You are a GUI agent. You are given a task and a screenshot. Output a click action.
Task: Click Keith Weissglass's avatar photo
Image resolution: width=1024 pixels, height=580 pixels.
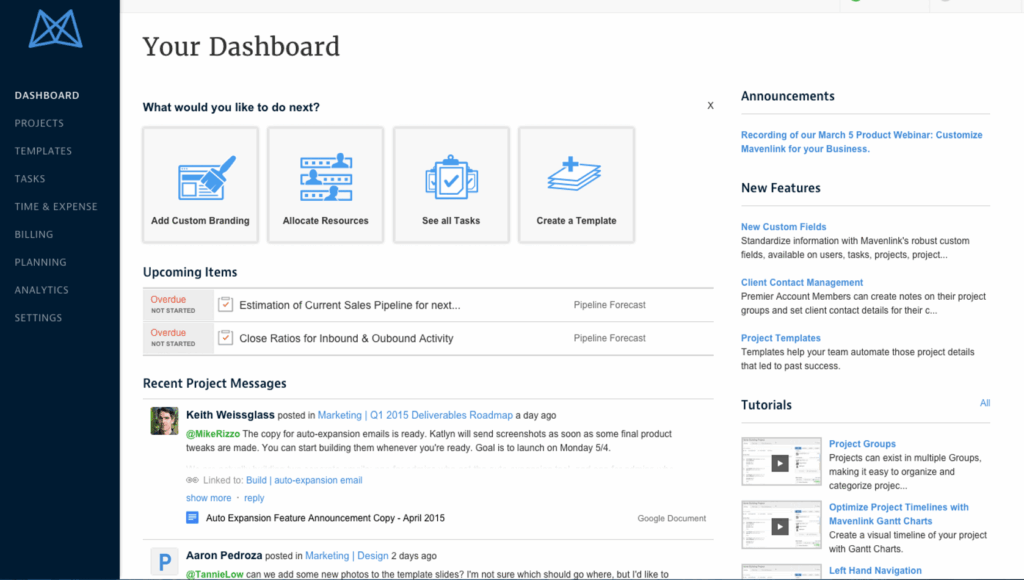point(164,421)
